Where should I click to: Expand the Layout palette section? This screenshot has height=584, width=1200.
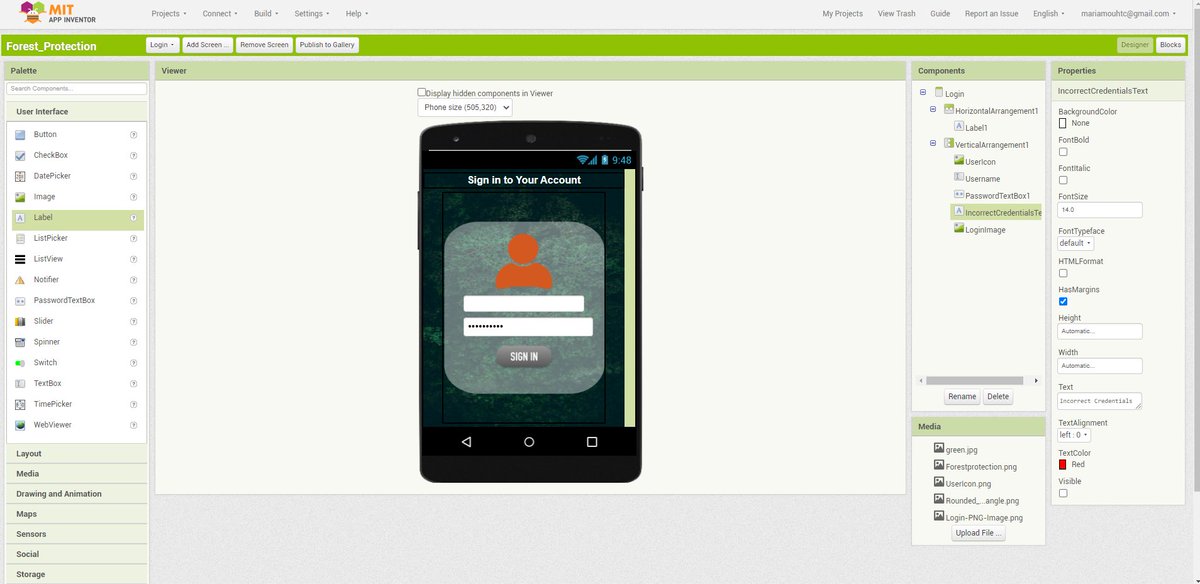(x=78, y=454)
